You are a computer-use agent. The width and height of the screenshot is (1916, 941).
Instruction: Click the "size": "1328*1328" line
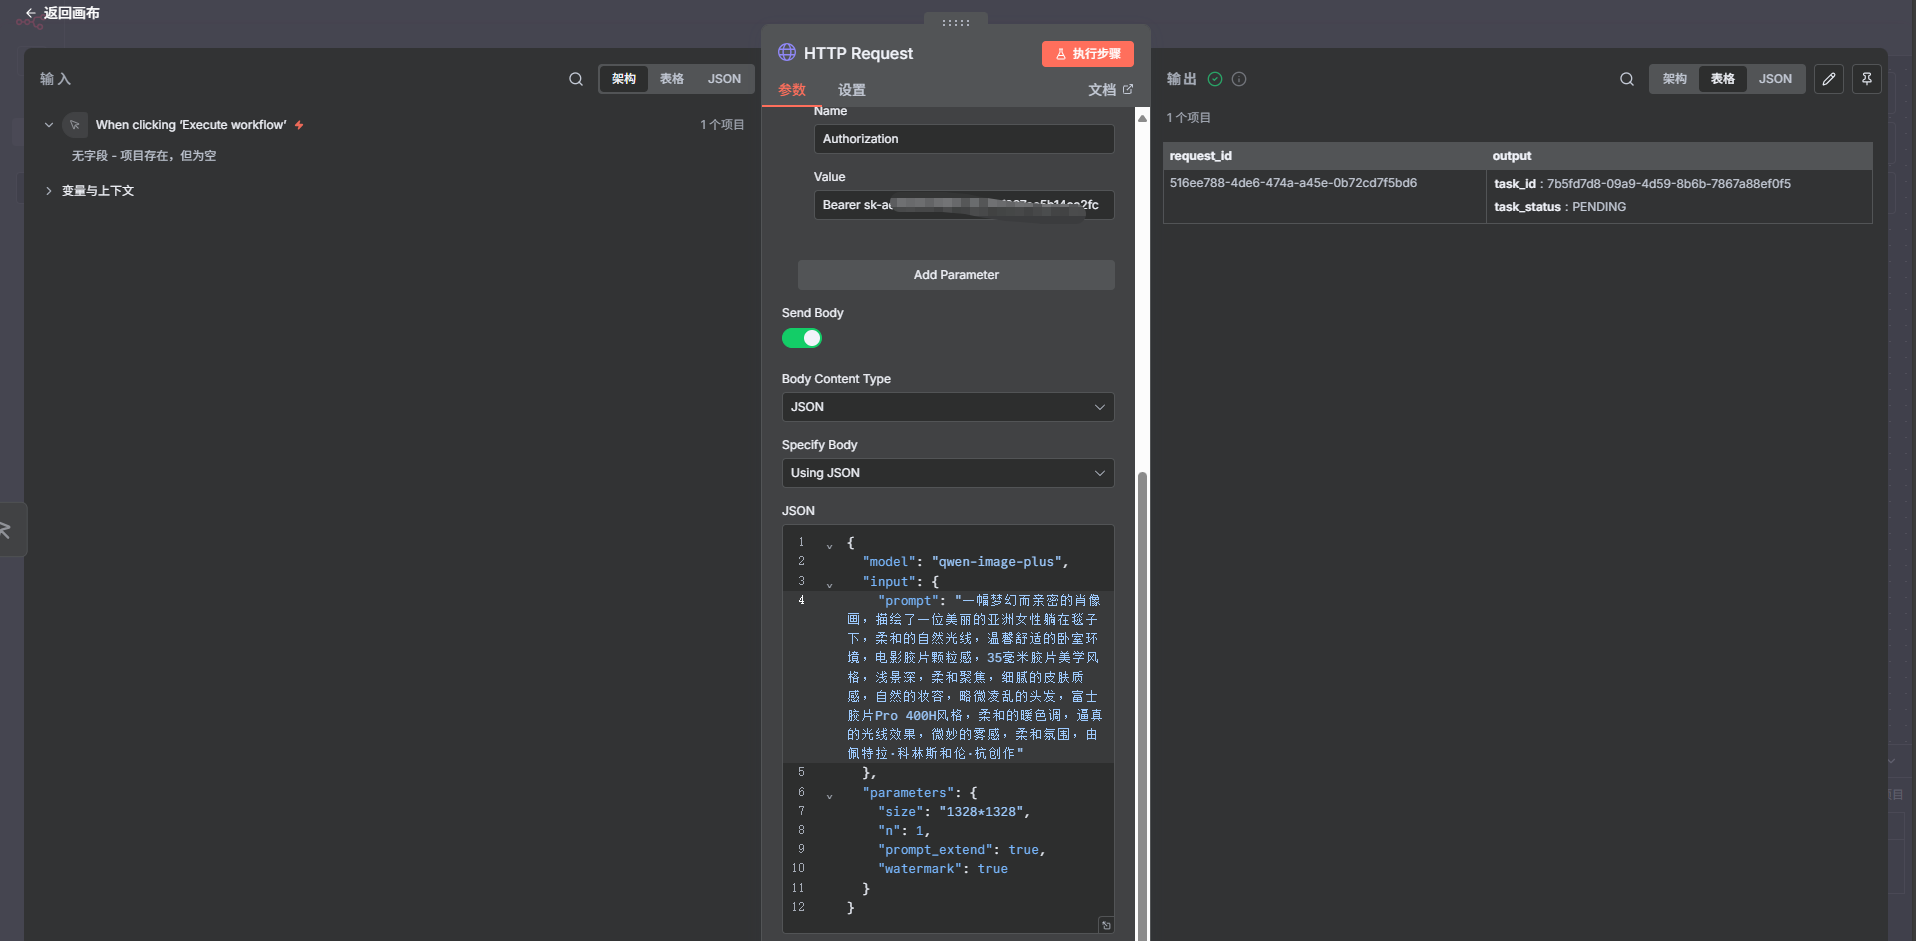pyautogui.click(x=954, y=812)
